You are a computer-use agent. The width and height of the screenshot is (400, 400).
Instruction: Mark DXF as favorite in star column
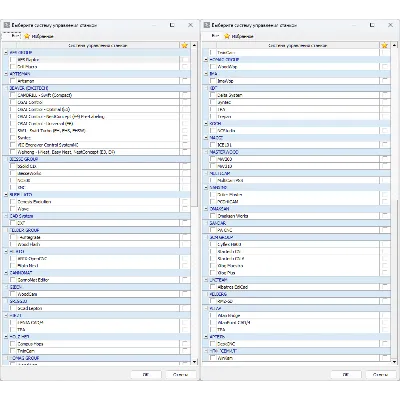click(x=185, y=223)
